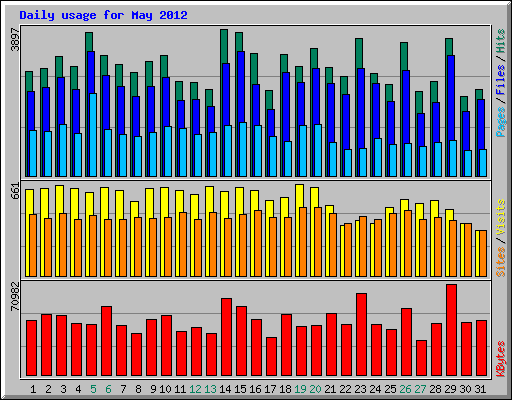
Task: Select the top of yellow Visits bar, day 3
Action: pyautogui.click(x=60, y=199)
